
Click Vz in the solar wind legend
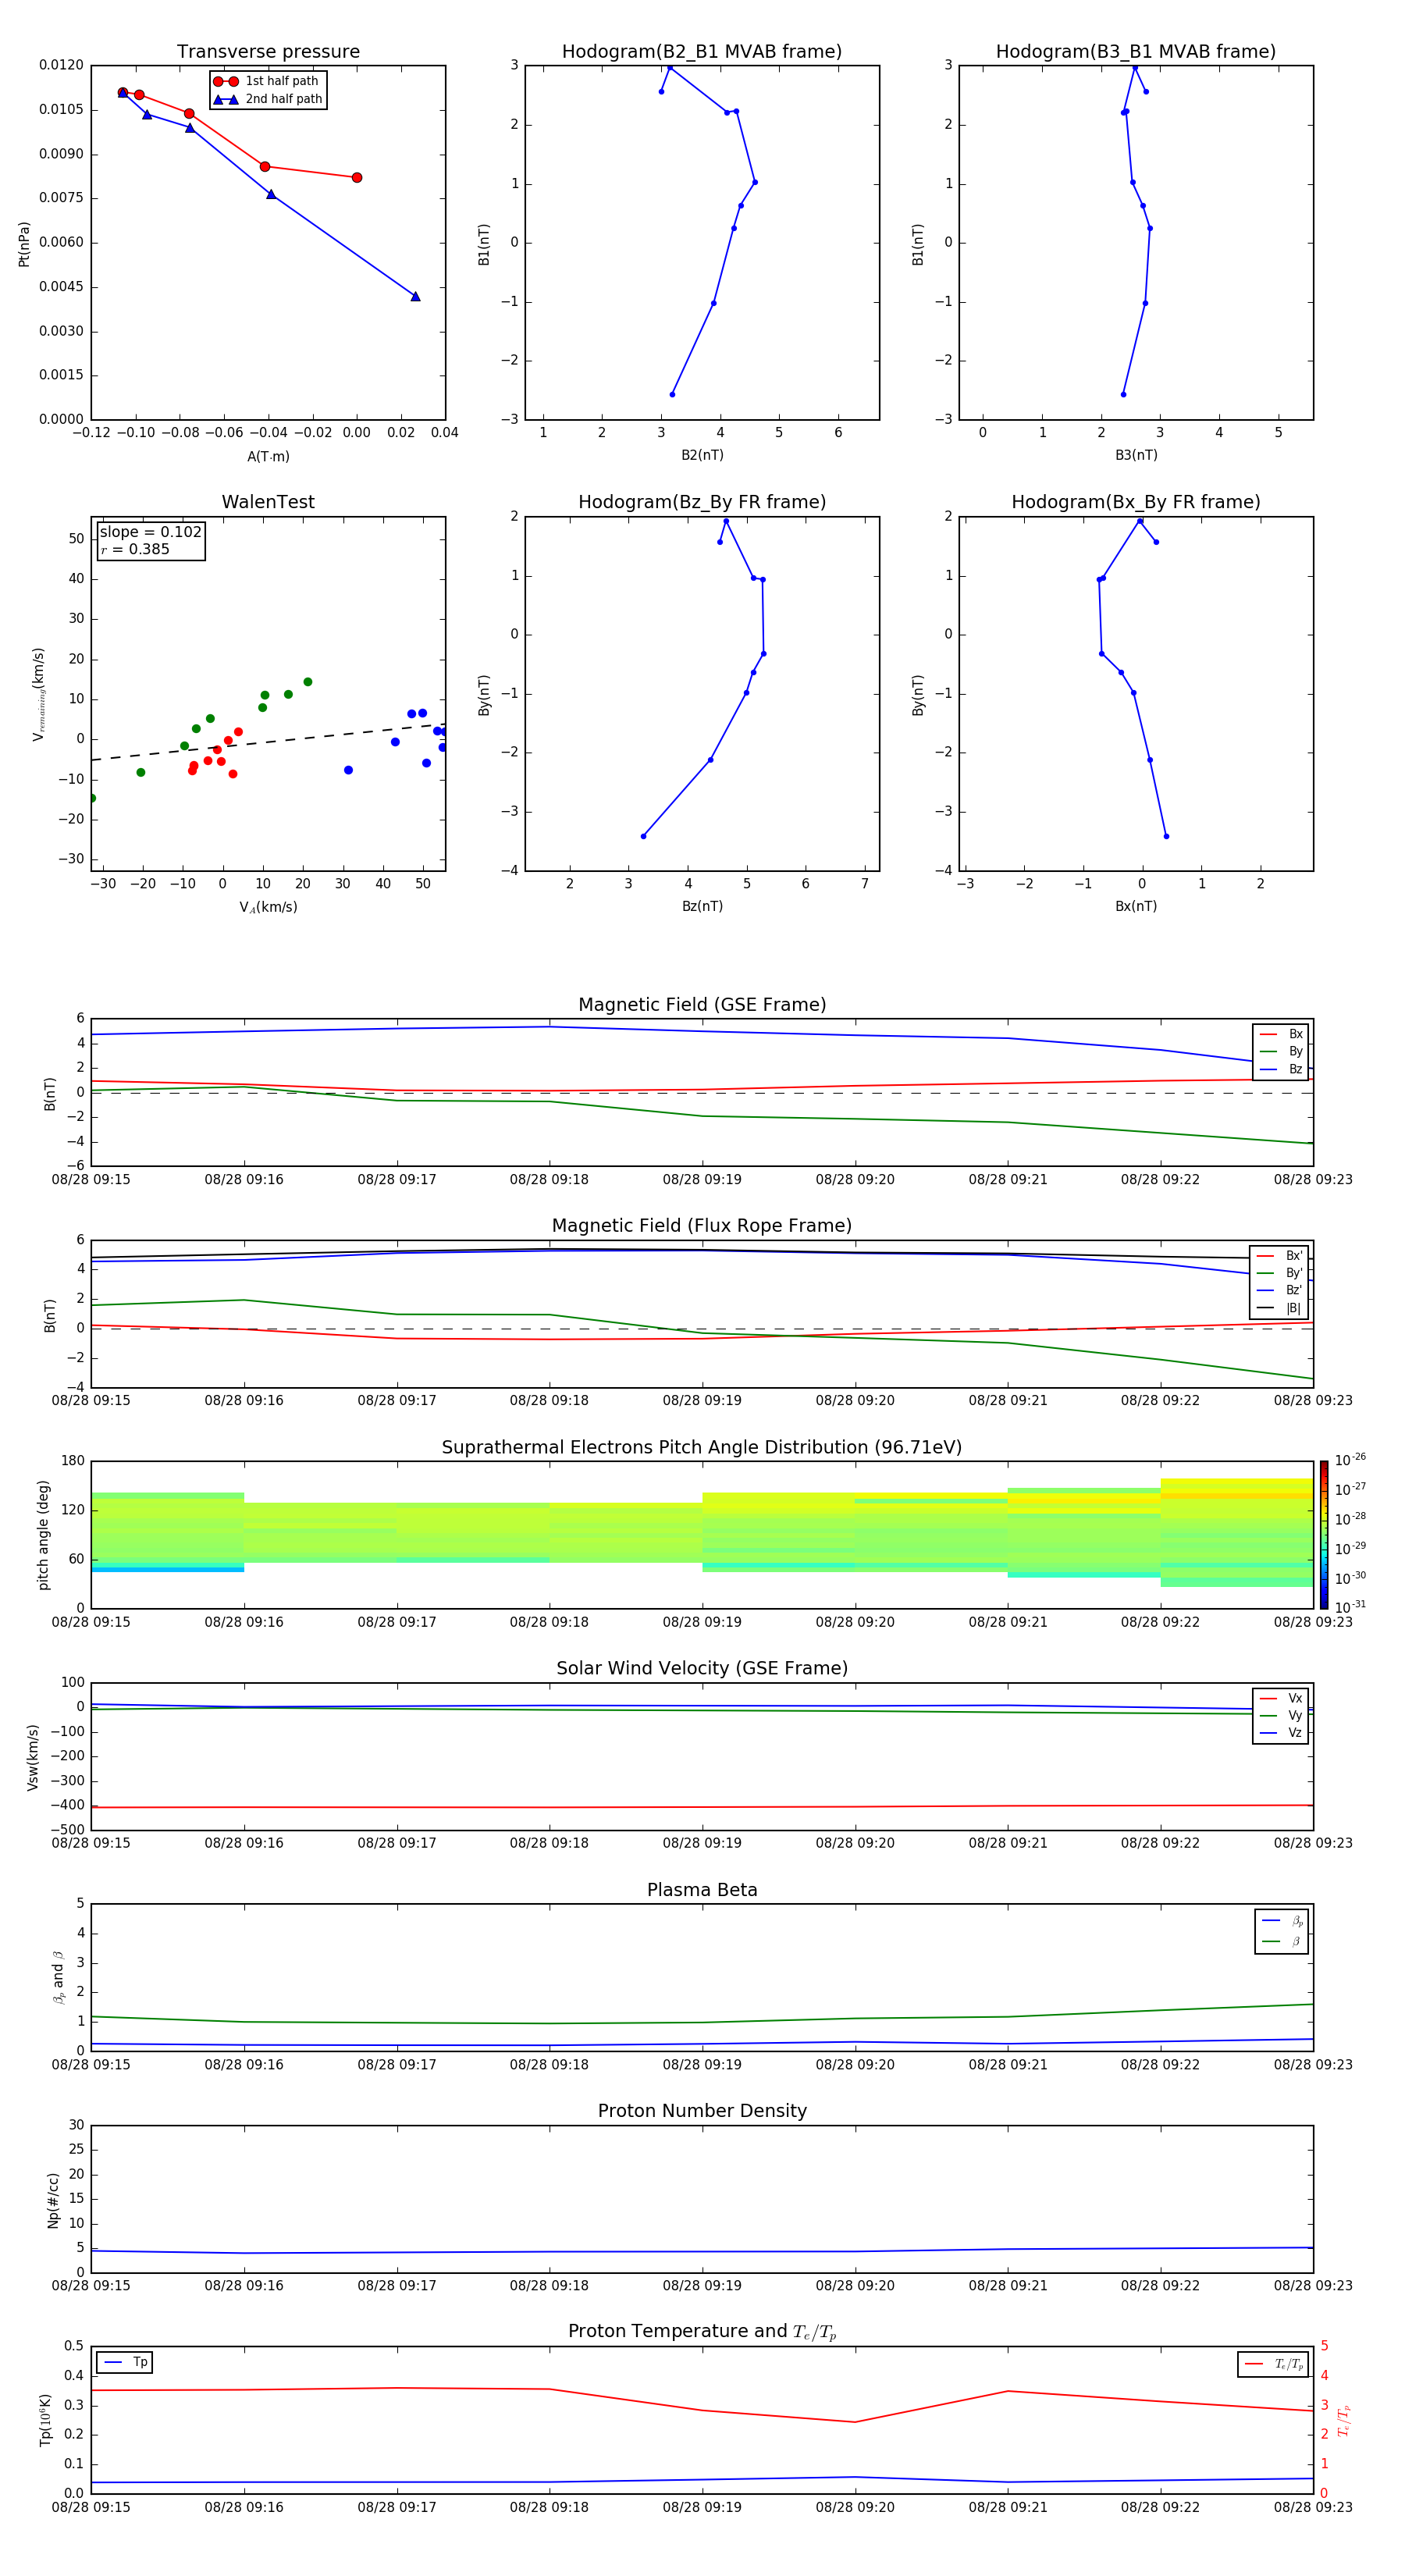tap(1281, 1733)
